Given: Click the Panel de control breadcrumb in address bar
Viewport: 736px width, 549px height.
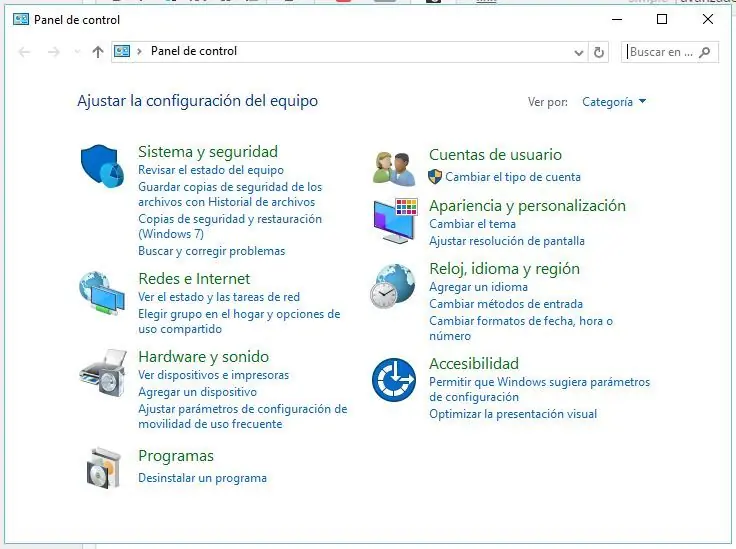Looking at the screenshot, I should pyautogui.click(x=193, y=51).
